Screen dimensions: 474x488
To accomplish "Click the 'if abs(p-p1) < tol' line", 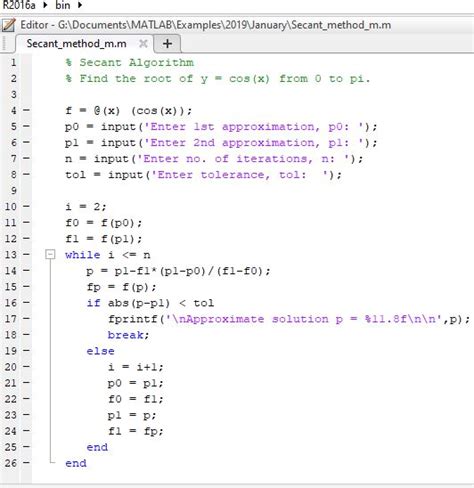I will 150,303.
